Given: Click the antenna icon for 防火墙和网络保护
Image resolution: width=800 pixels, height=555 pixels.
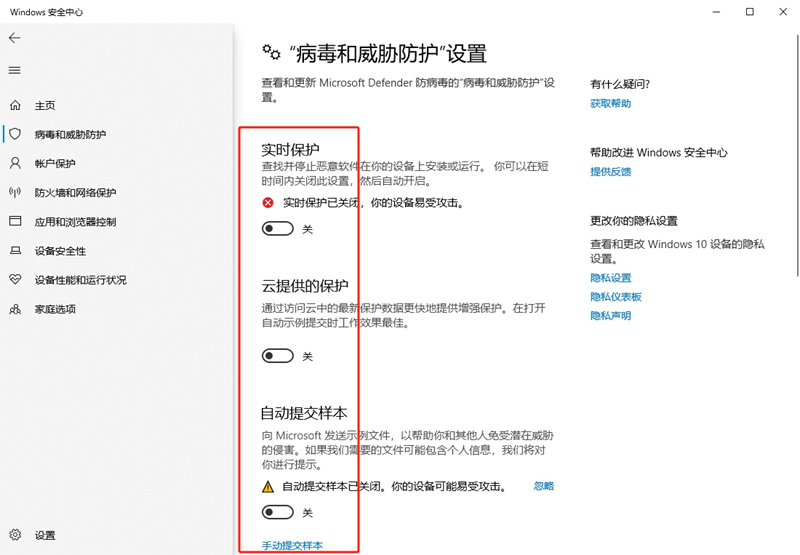Looking at the screenshot, I should click(15, 192).
